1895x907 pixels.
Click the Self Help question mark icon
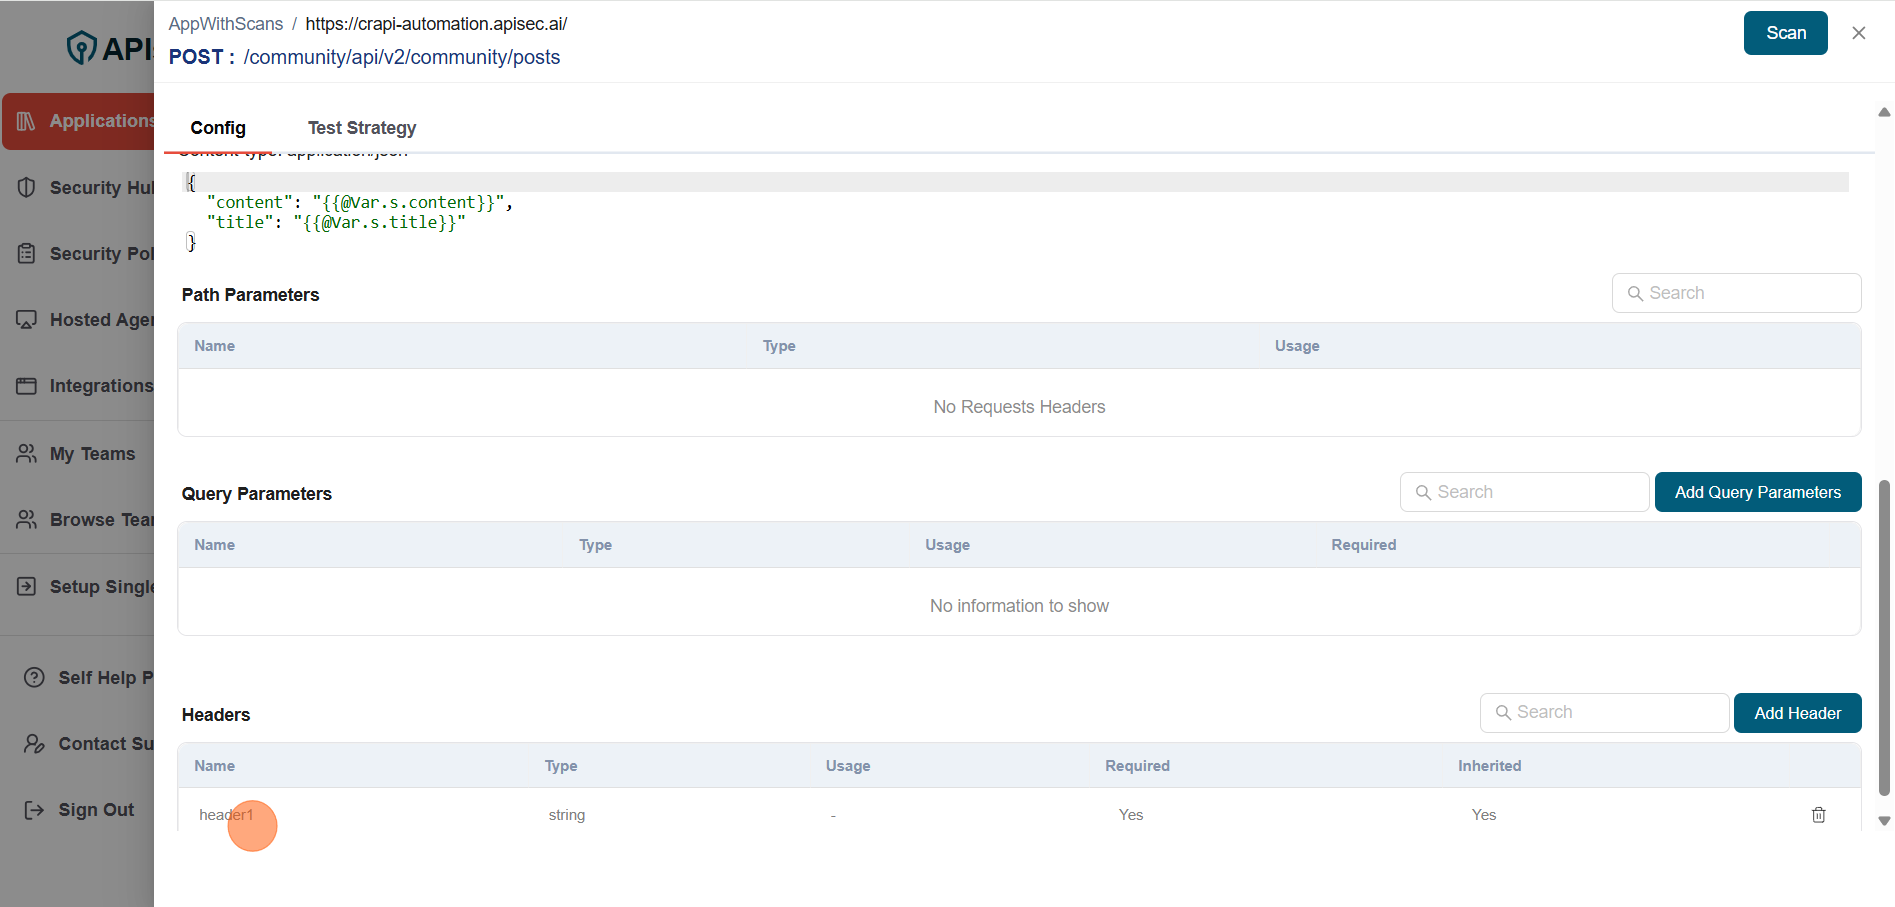click(x=34, y=678)
